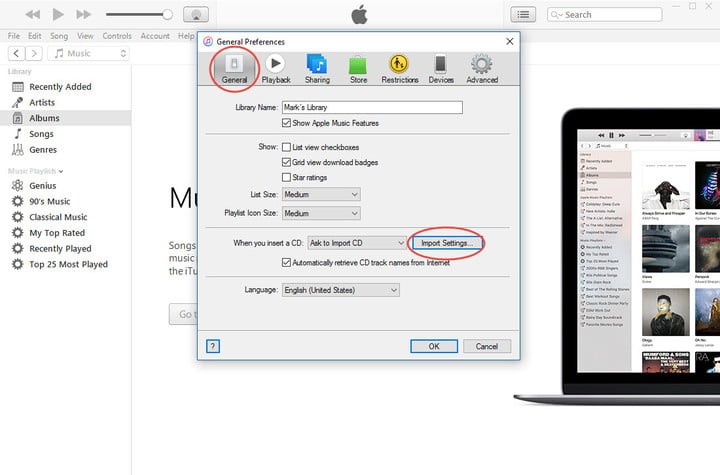Click the volume slider knob
This screenshot has width=720, height=475.
[168, 15]
